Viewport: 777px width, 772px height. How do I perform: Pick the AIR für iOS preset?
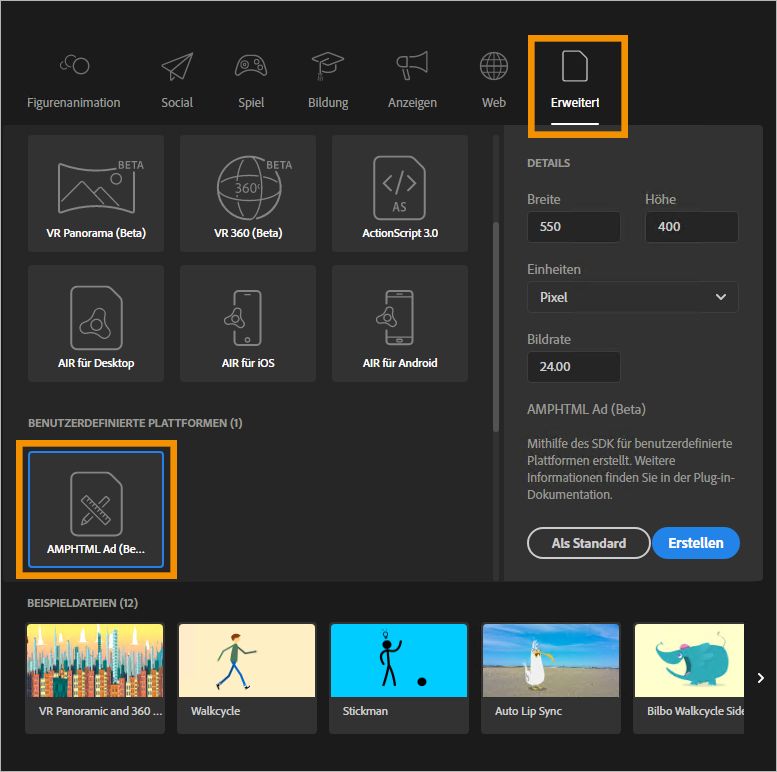point(248,323)
